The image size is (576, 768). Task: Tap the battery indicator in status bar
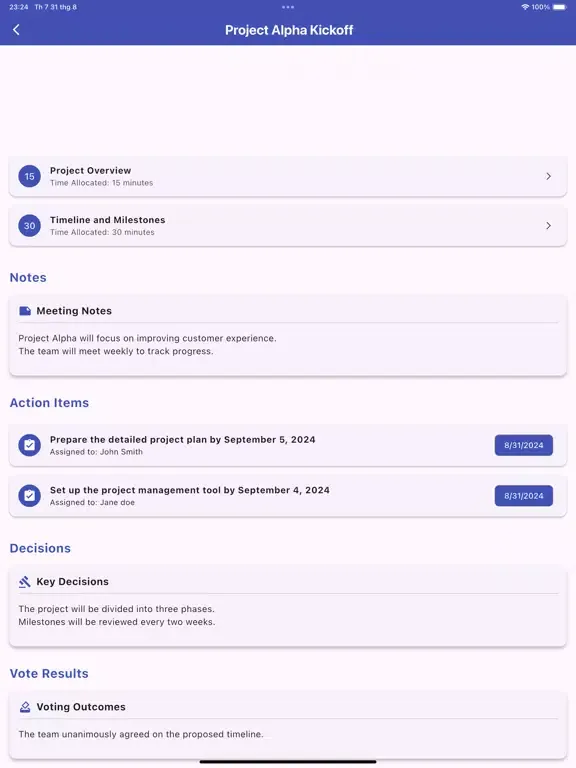pos(559,7)
